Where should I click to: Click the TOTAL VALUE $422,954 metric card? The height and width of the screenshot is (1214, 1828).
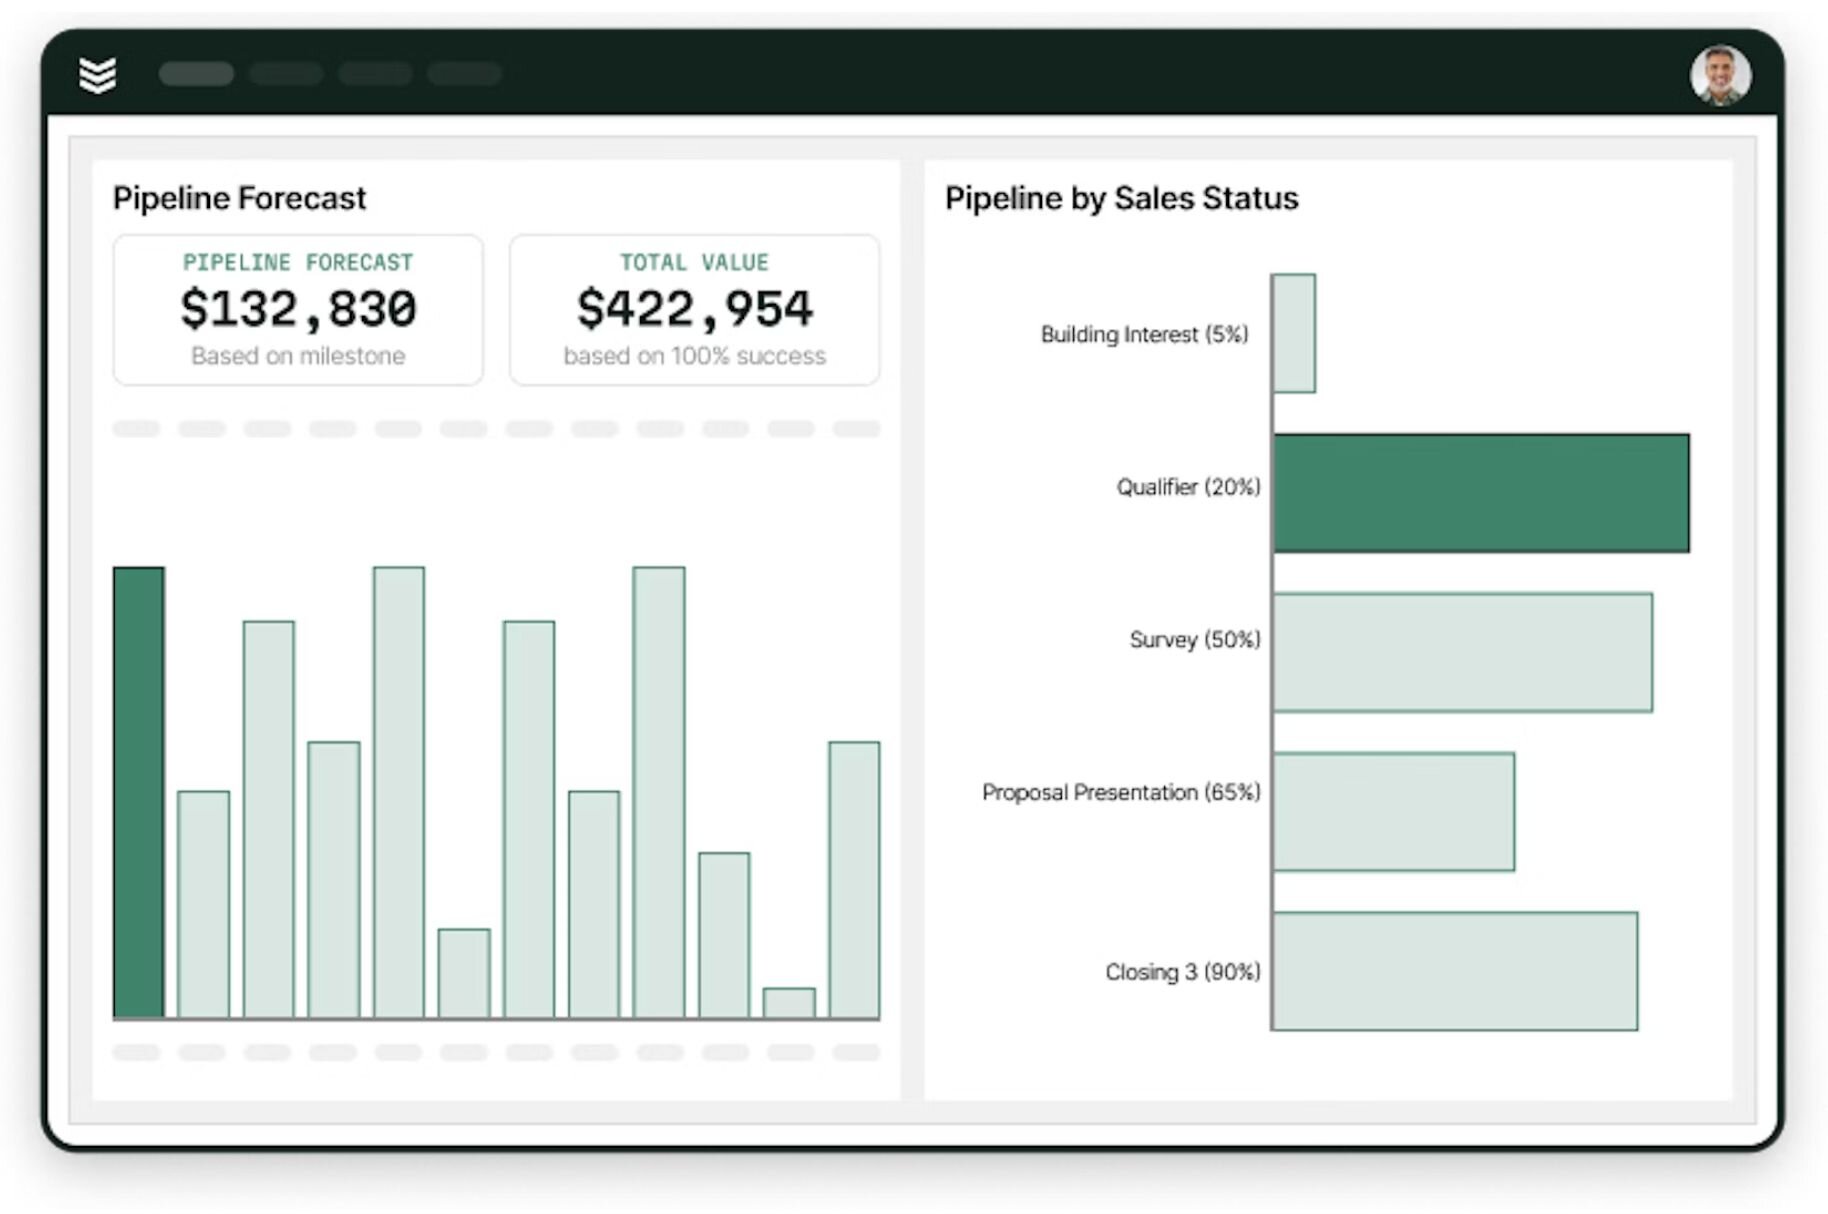[696, 310]
